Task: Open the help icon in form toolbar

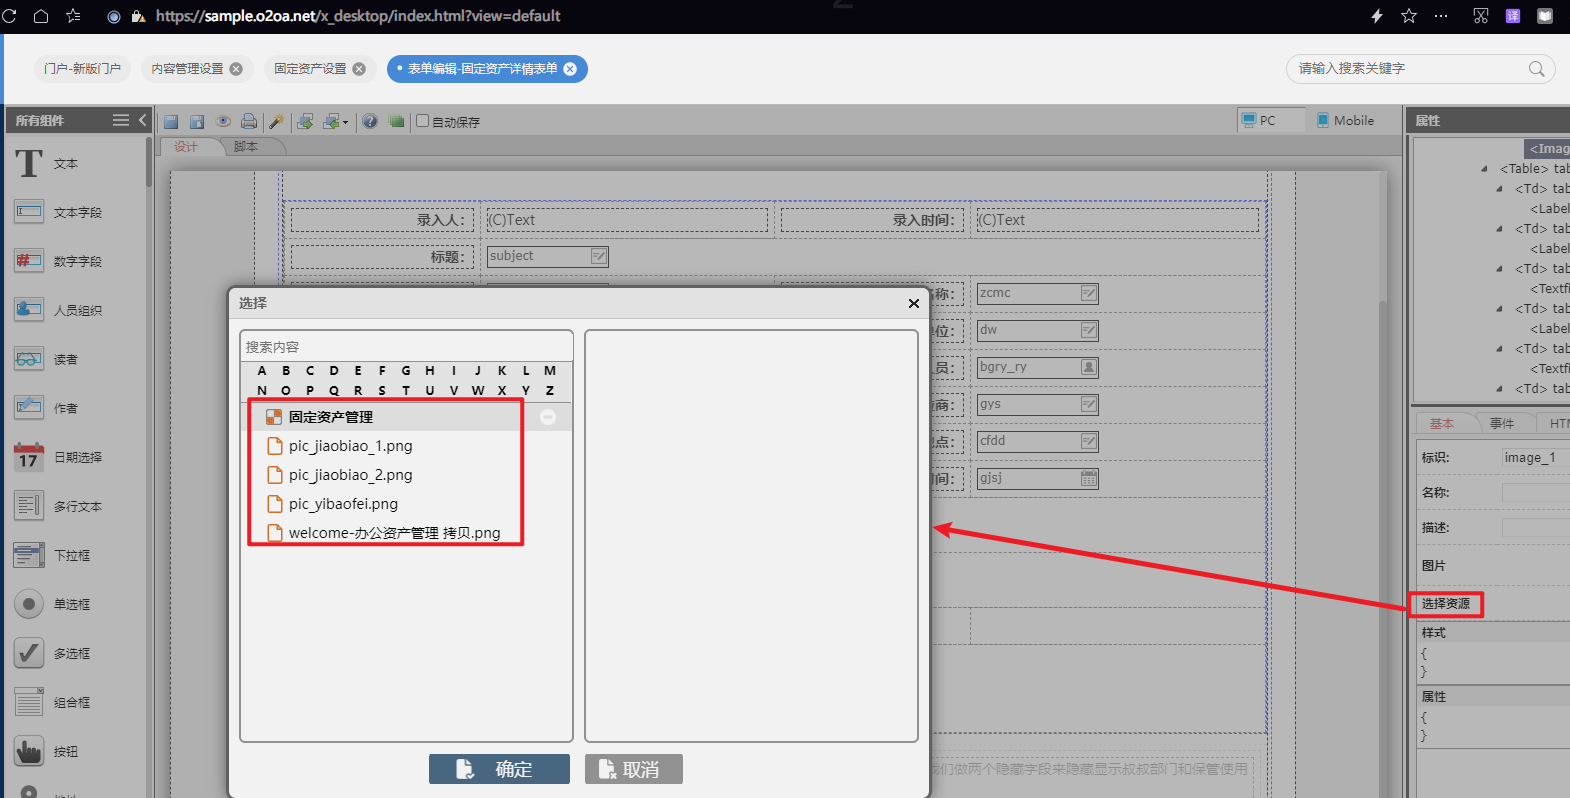Action: (x=370, y=121)
